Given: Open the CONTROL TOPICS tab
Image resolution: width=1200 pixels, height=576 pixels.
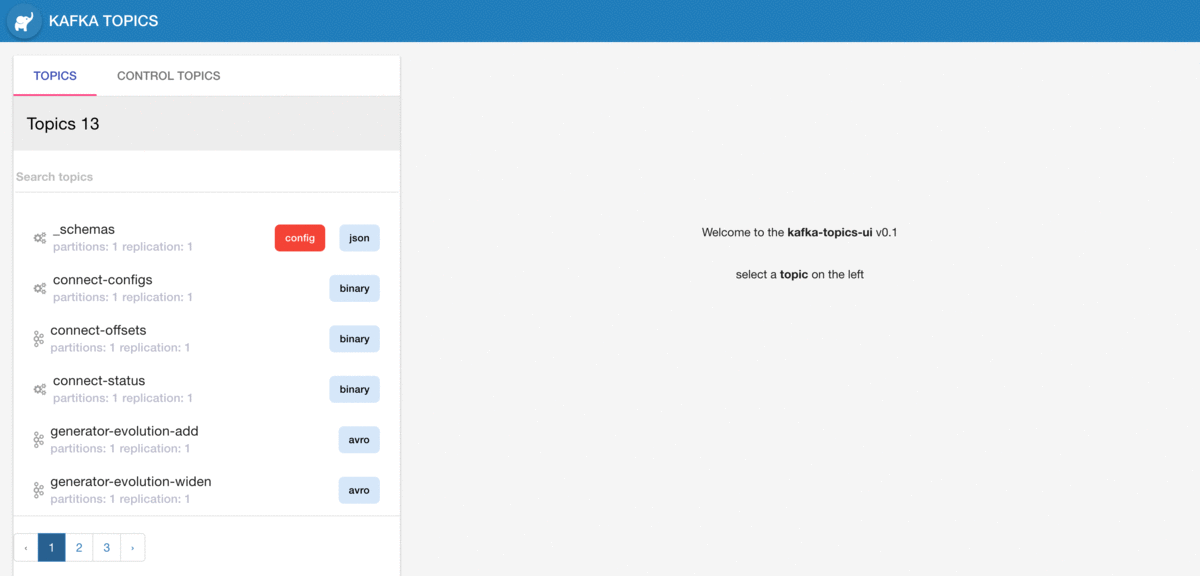Looking at the screenshot, I should [169, 76].
